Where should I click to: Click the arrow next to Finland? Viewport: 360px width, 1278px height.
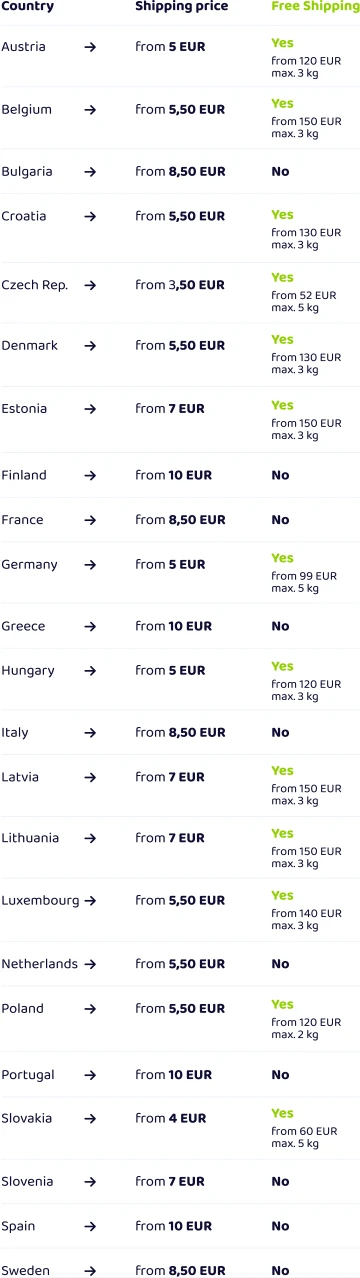click(x=90, y=475)
